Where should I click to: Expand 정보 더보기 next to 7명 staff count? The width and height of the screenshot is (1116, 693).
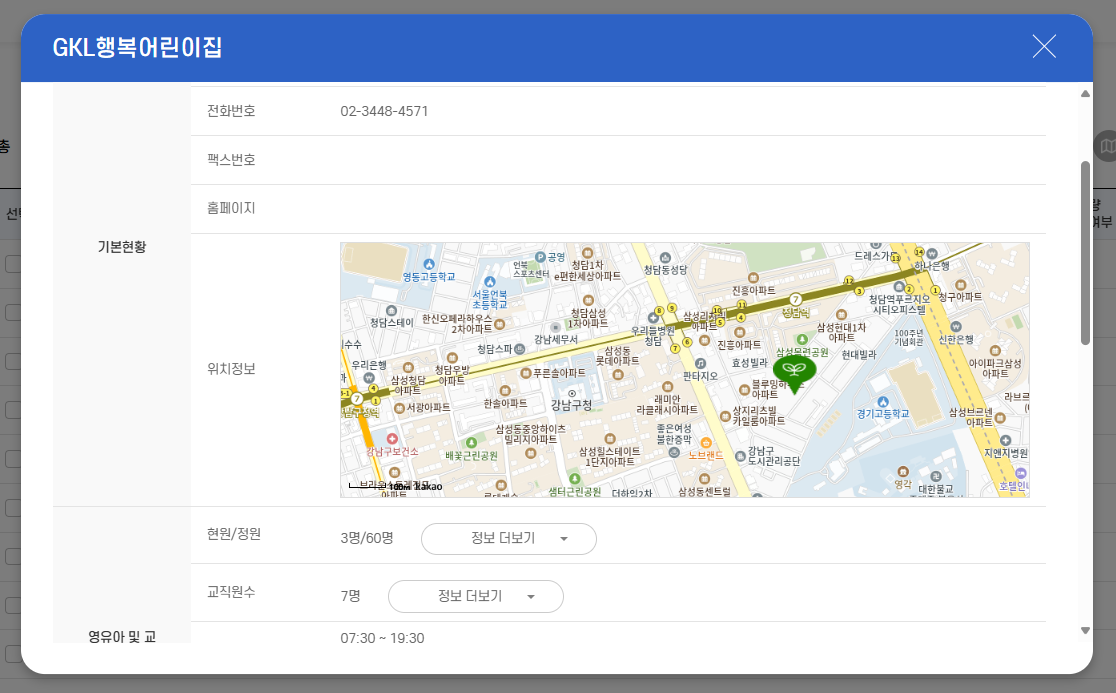(475, 596)
